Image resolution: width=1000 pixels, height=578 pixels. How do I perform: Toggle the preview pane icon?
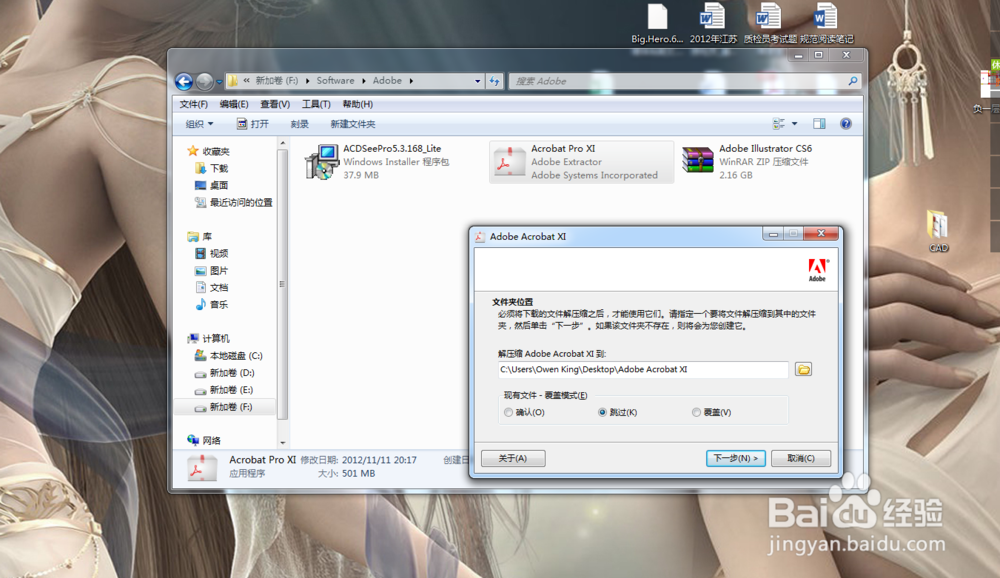[x=820, y=124]
